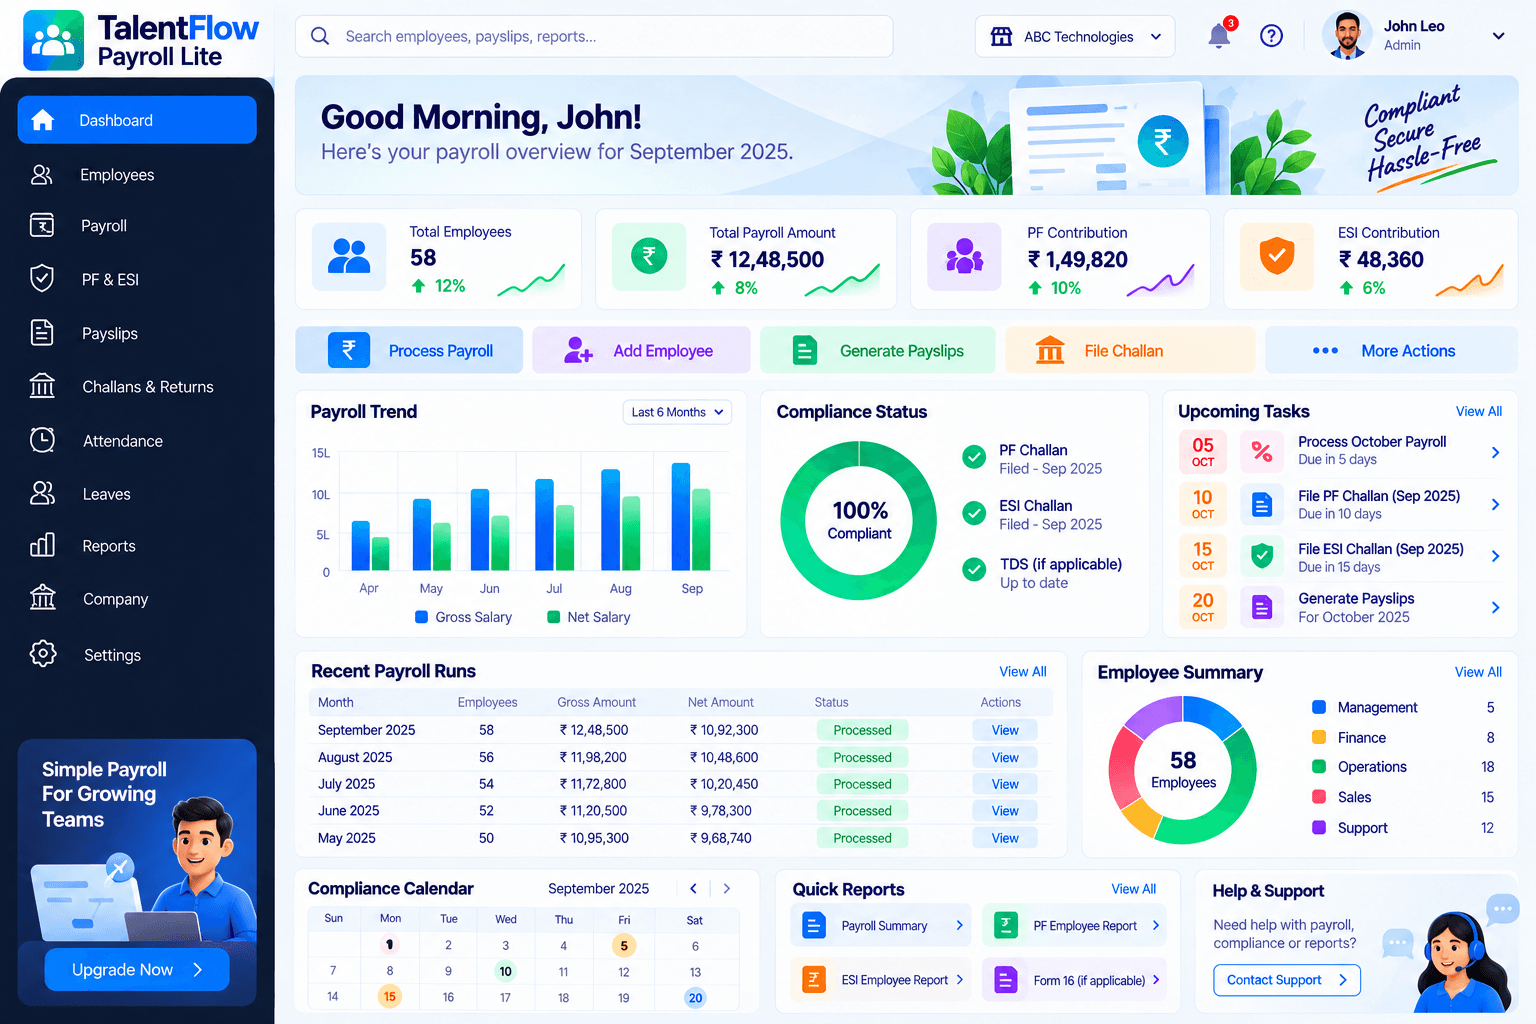Image resolution: width=1536 pixels, height=1024 pixels.
Task: Open the help question mark icon
Action: point(1271,36)
